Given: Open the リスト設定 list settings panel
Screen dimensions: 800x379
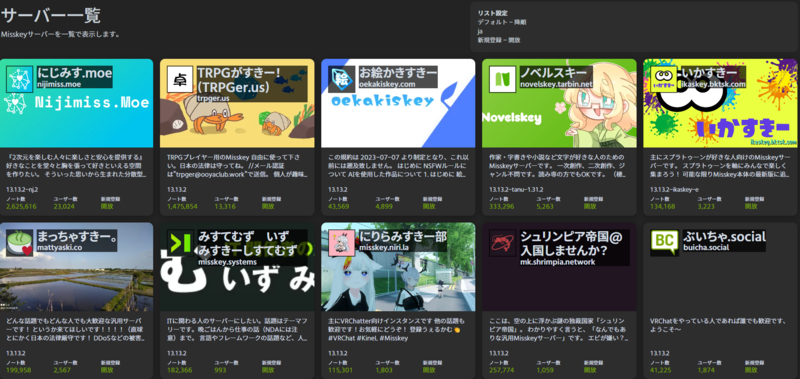Looking at the screenshot, I should (x=634, y=27).
